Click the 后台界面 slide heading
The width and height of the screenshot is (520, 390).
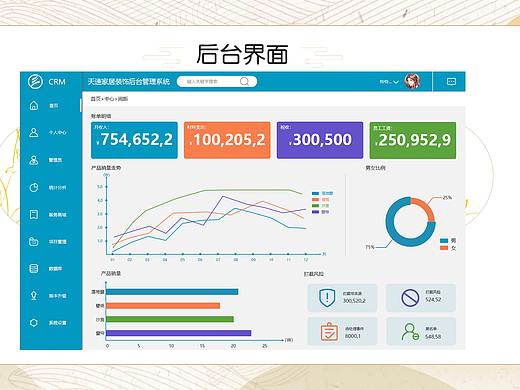(242, 54)
